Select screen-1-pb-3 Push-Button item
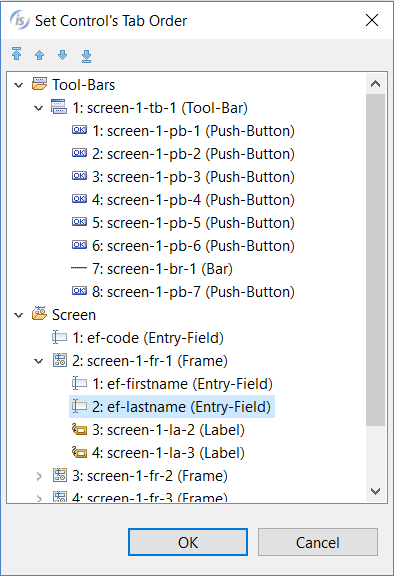394x576 pixels. [193, 177]
